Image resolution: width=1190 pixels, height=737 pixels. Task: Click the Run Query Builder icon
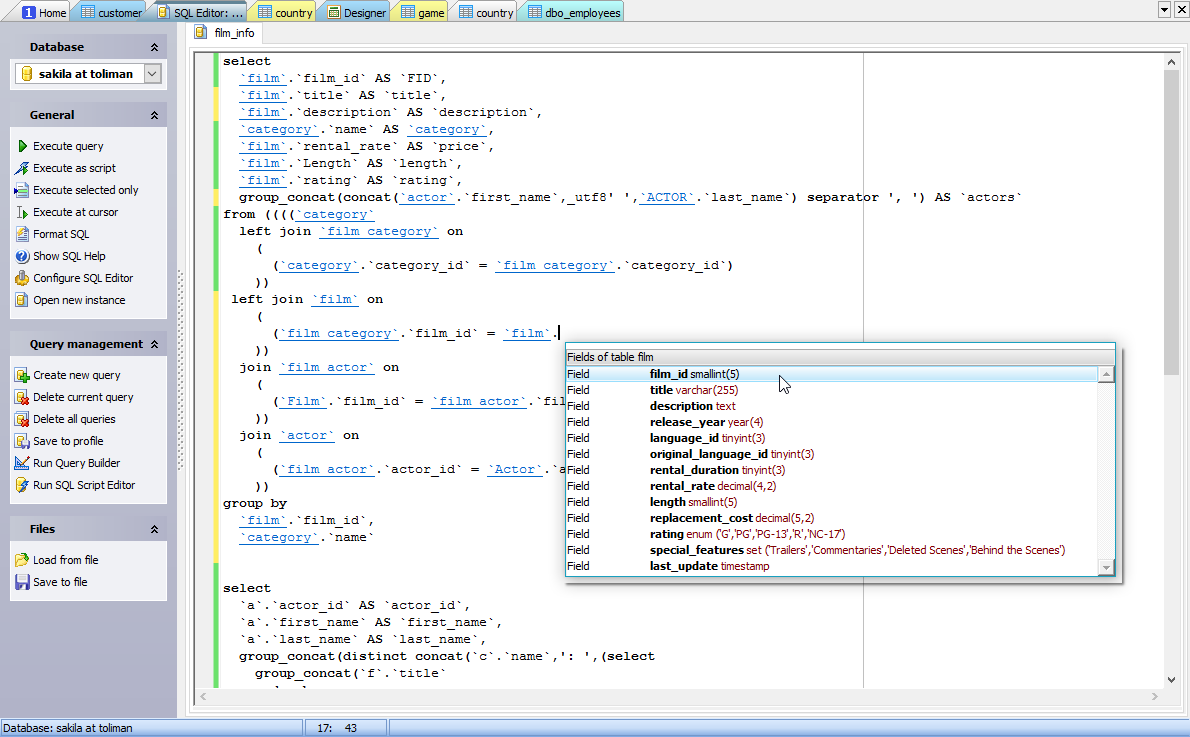[x=22, y=463]
